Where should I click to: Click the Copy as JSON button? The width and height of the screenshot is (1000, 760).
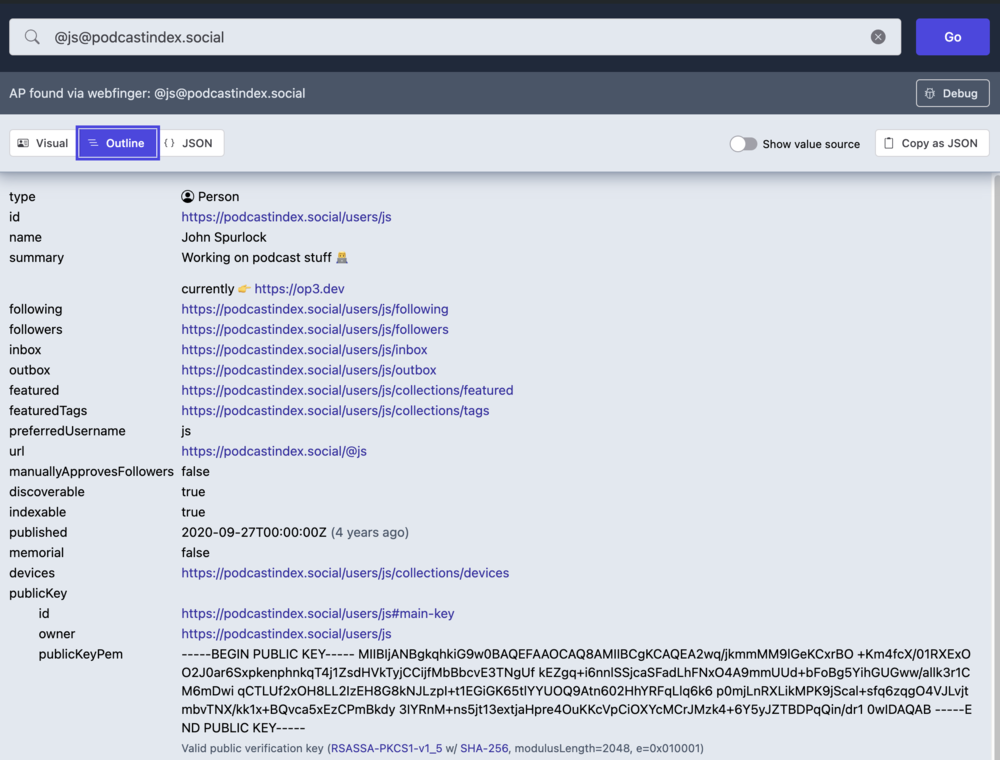[x=932, y=143]
